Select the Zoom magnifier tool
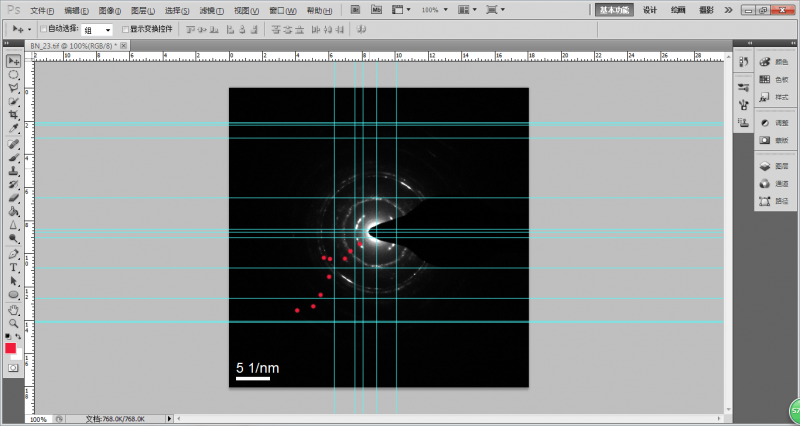The image size is (800, 426). point(14,322)
